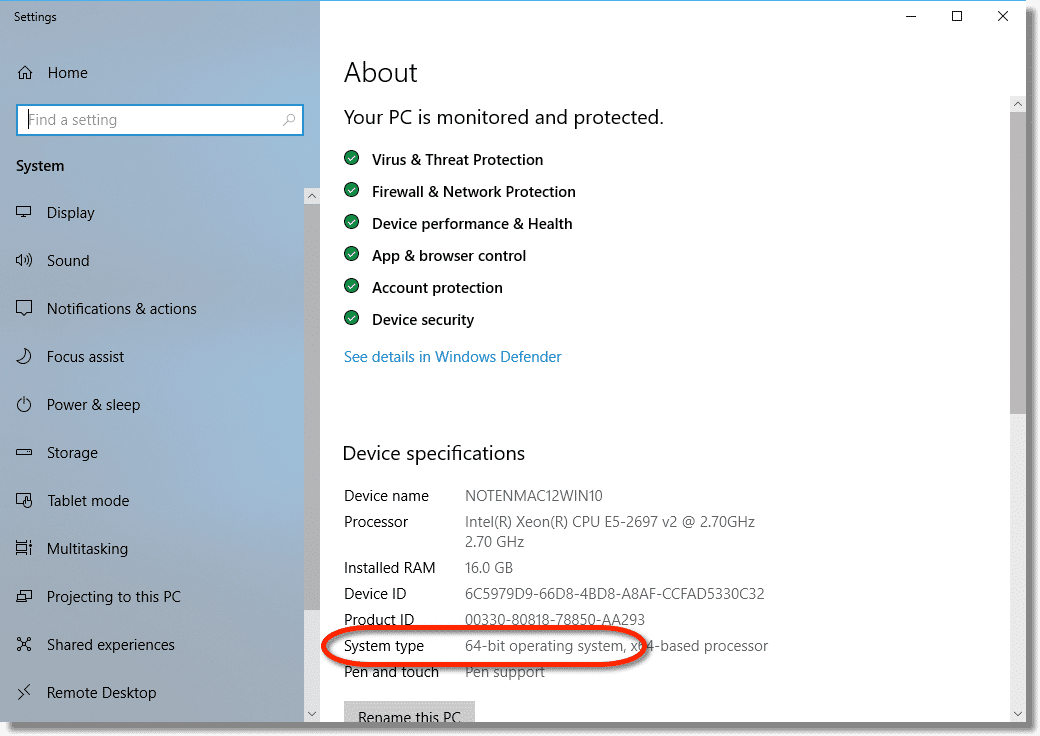Maximize the Settings window
Image resolution: width=1040 pixels, height=736 pixels.
957,16
